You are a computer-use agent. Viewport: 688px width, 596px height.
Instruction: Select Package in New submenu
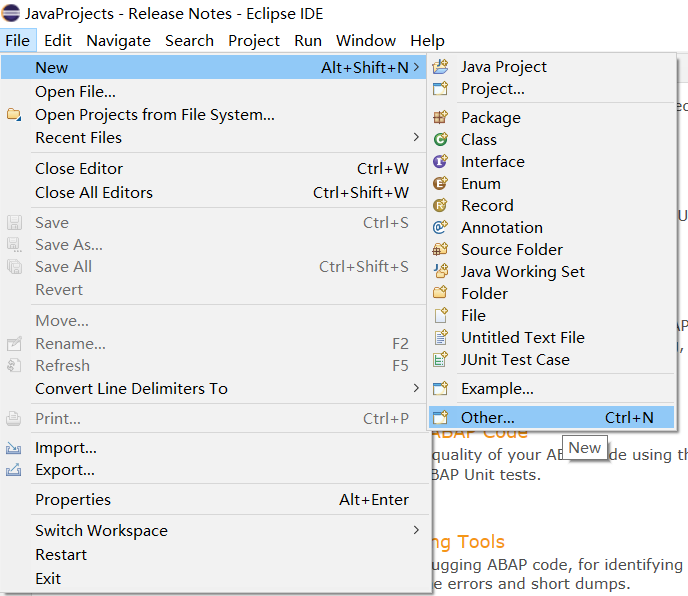(552, 118)
